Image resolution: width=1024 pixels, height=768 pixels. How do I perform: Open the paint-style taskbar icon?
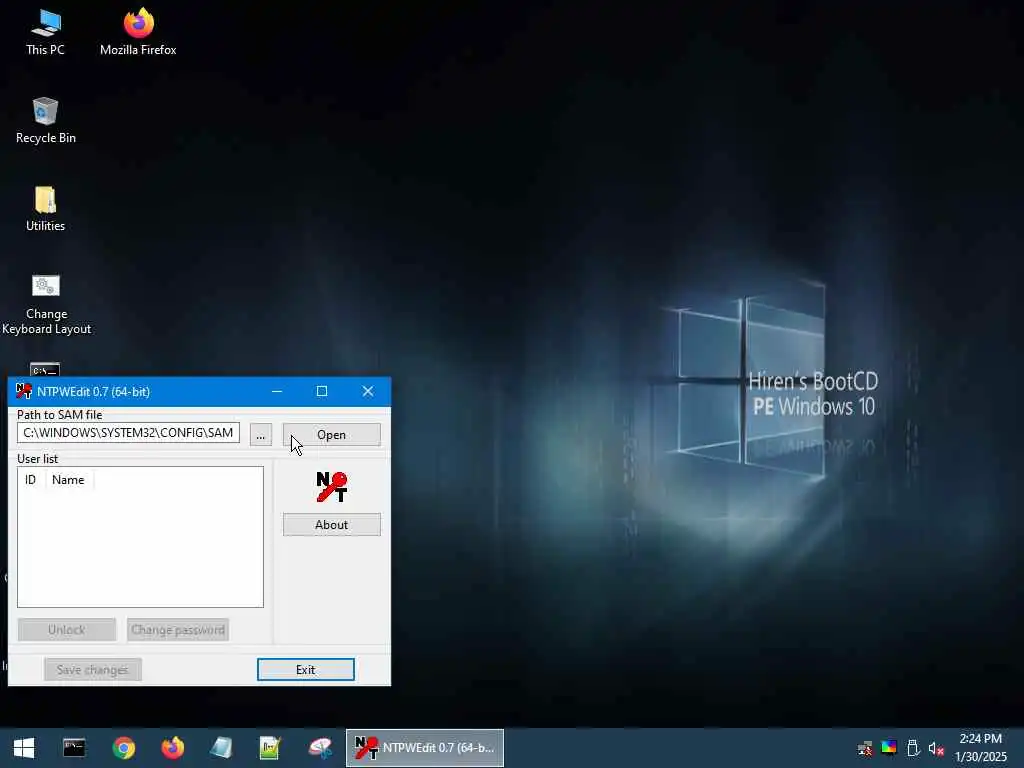tap(320, 748)
